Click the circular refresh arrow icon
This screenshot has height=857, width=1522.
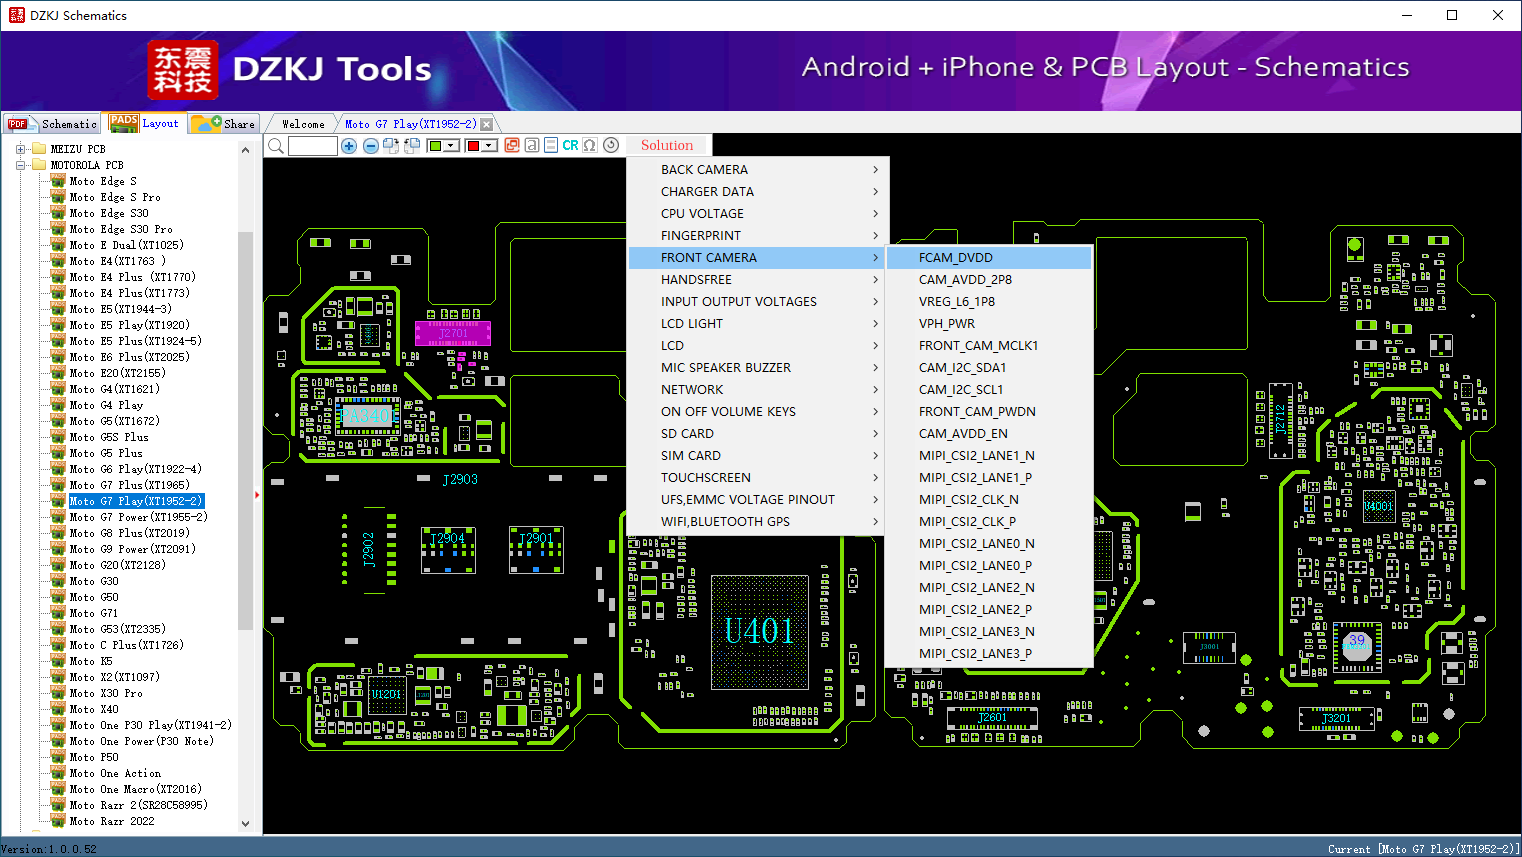click(x=611, y=146)
